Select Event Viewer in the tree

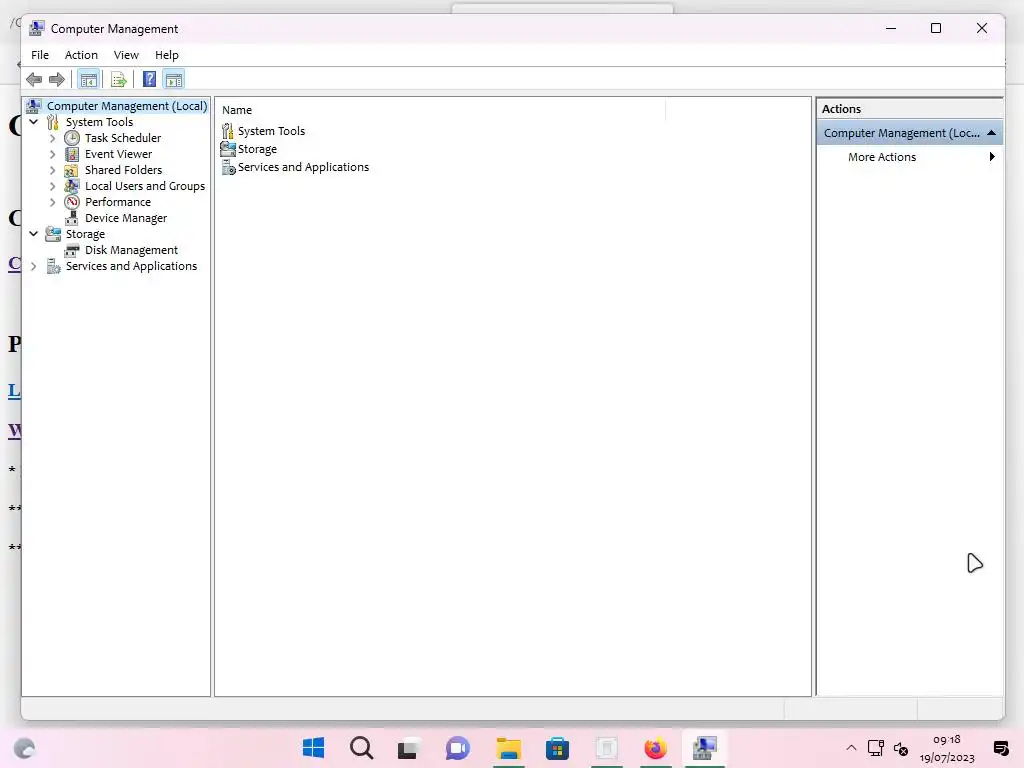pyautogui.click(x=118, y=154)
